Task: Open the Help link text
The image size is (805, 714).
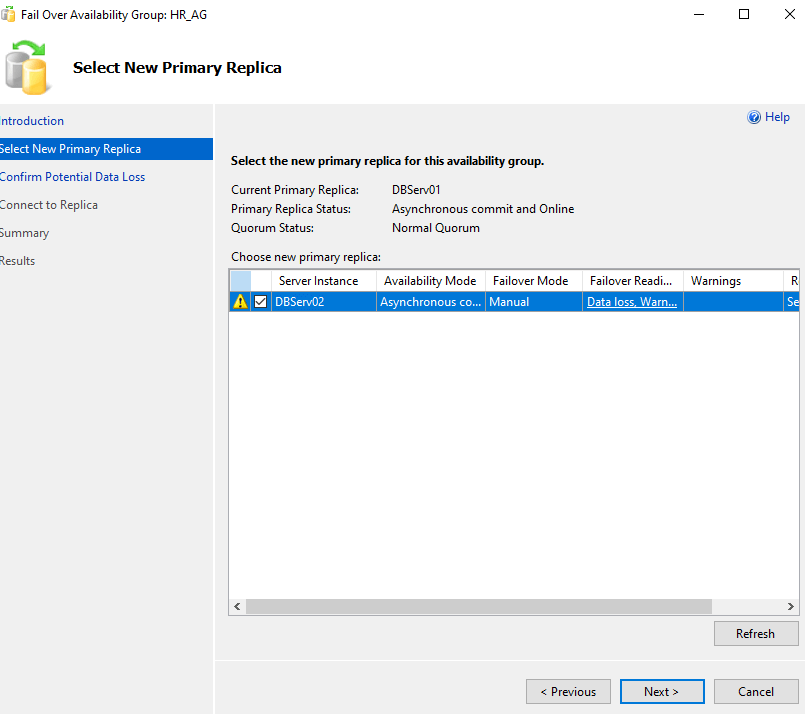Action: click(777, 117)
